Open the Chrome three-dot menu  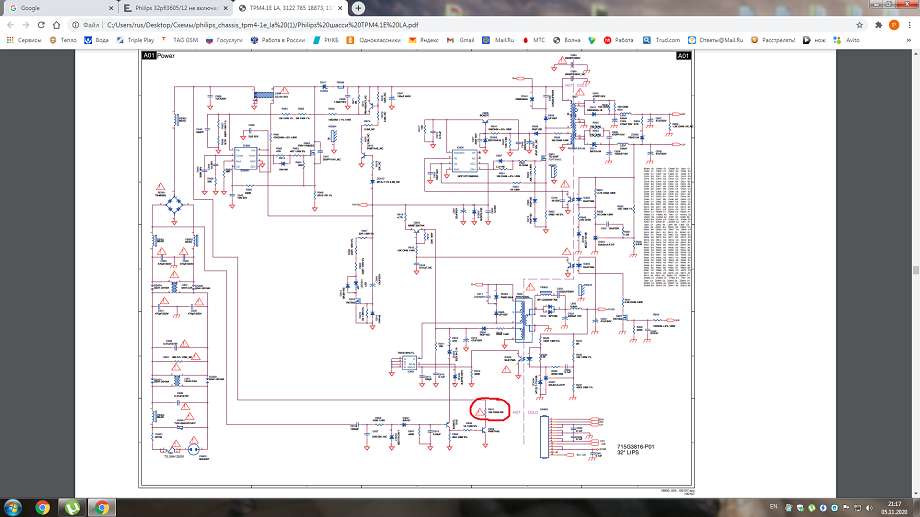coord(909,24)
